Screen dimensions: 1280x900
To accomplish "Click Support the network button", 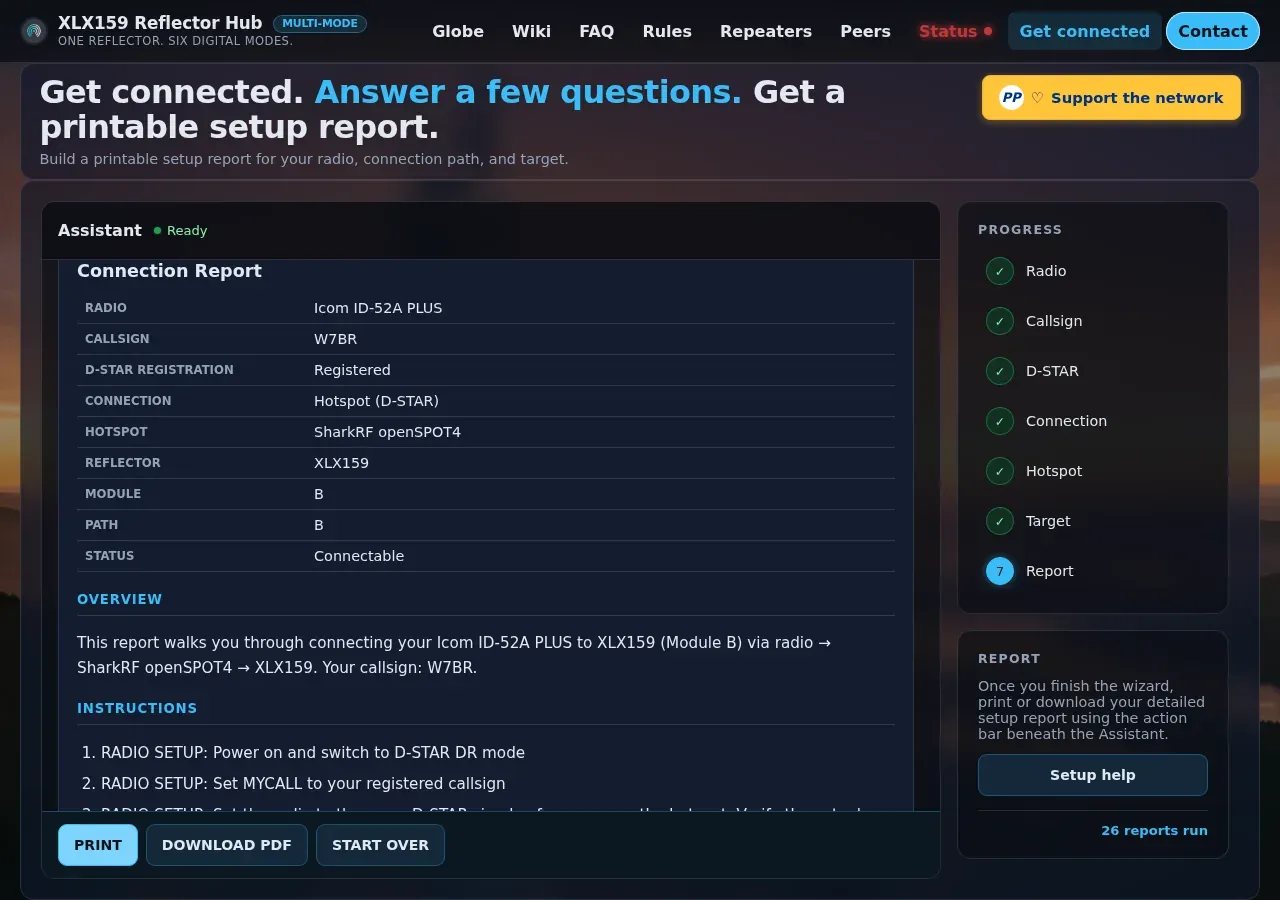I will [x=1111, y=98].
